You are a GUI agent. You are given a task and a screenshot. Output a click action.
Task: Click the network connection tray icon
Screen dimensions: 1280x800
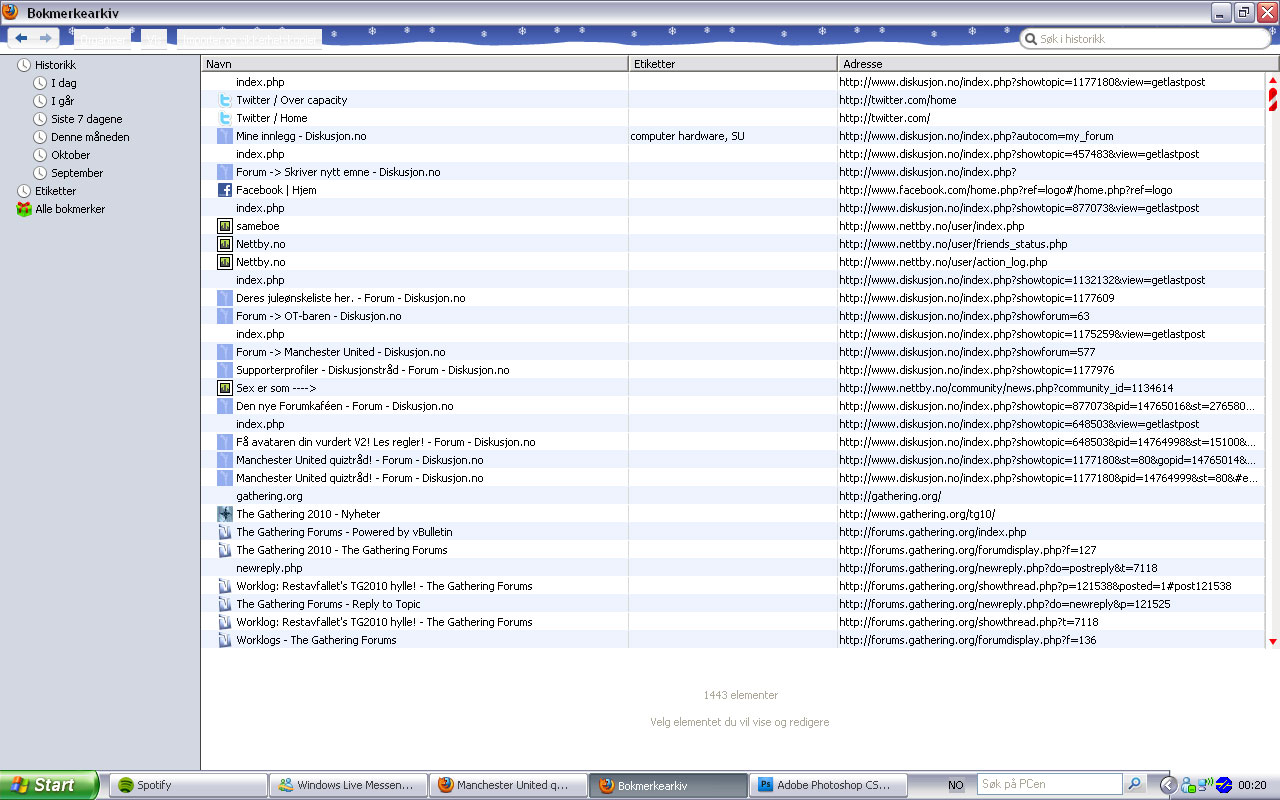(x=1205, y=785)
